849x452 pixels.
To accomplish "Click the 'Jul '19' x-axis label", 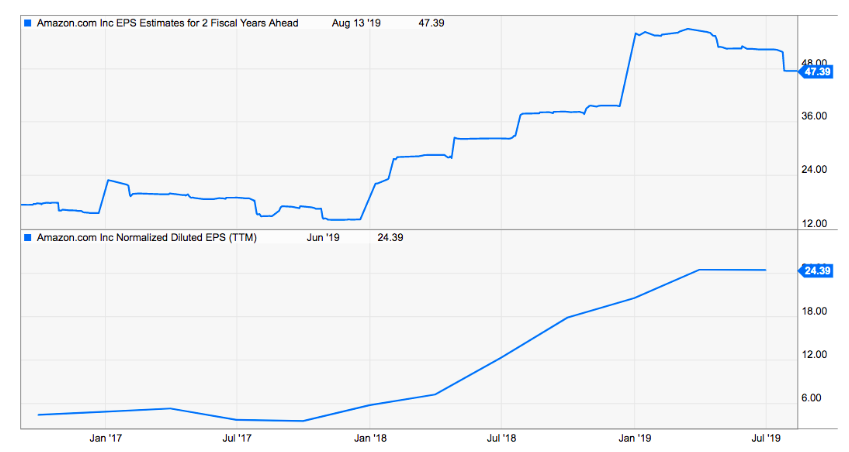I will pyautogui.click(x=766, y=438).
